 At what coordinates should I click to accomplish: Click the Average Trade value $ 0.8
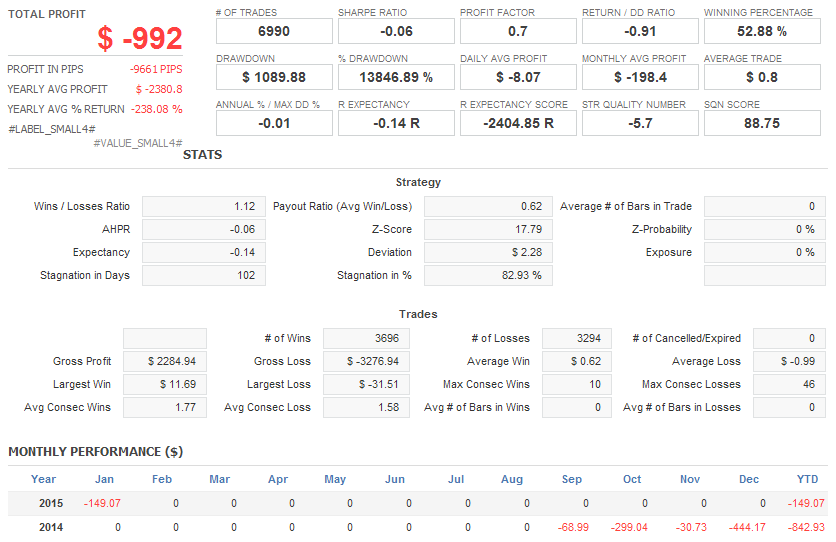point(762,77)
